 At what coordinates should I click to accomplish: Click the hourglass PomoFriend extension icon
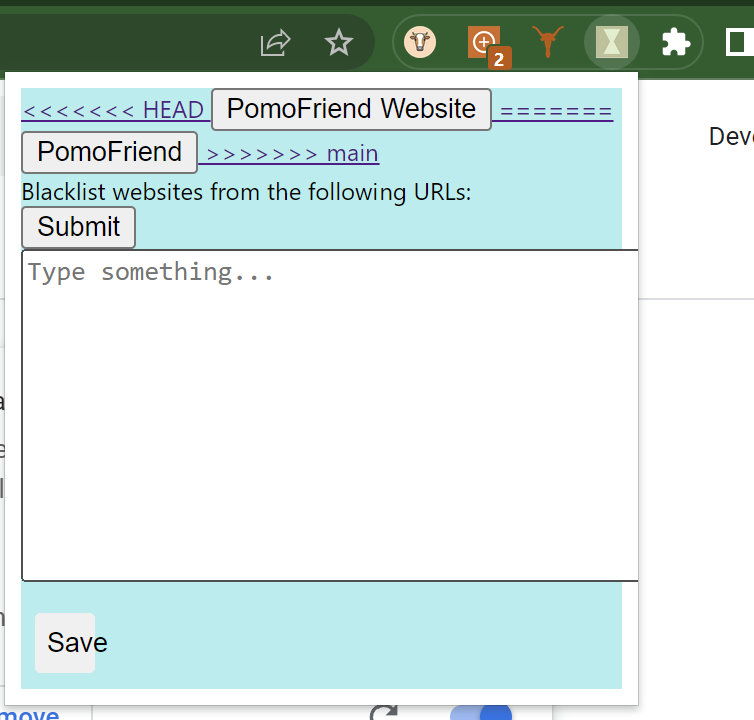612,42
